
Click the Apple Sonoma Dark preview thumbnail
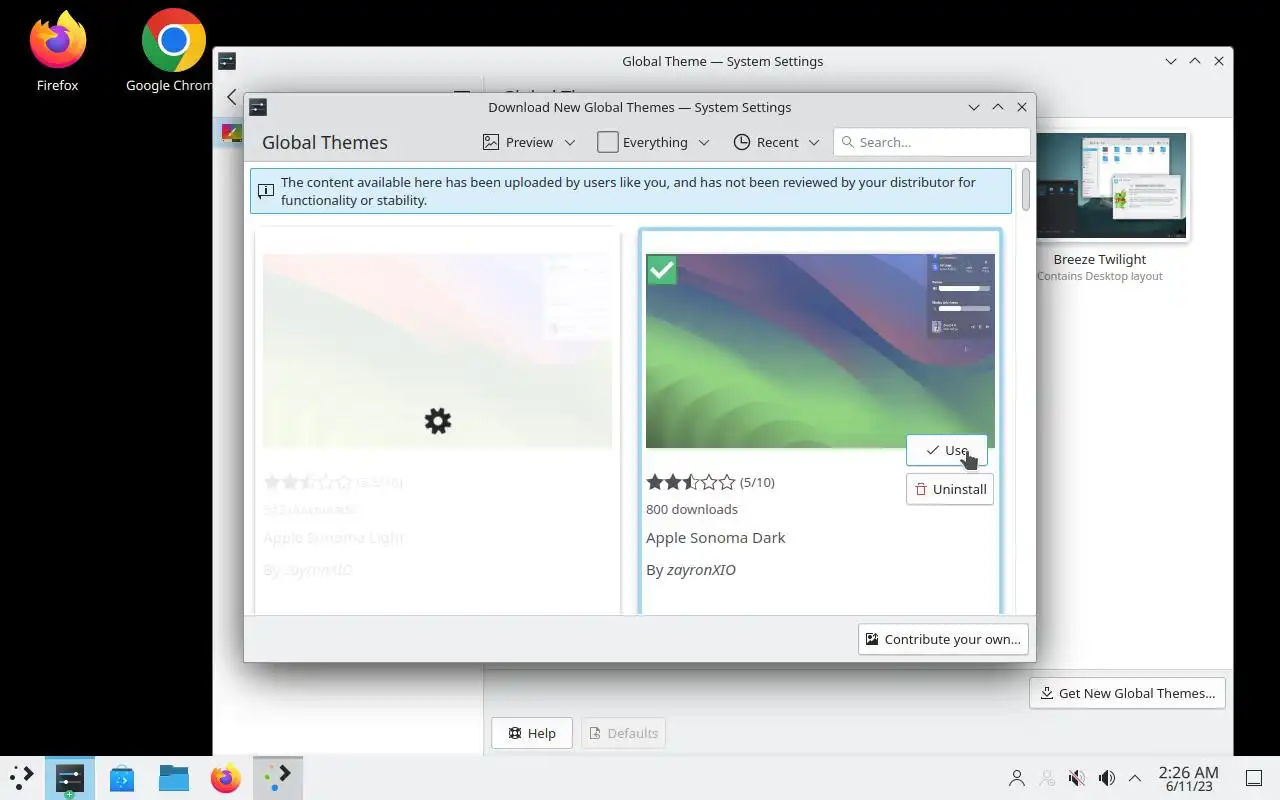point(820,350)
